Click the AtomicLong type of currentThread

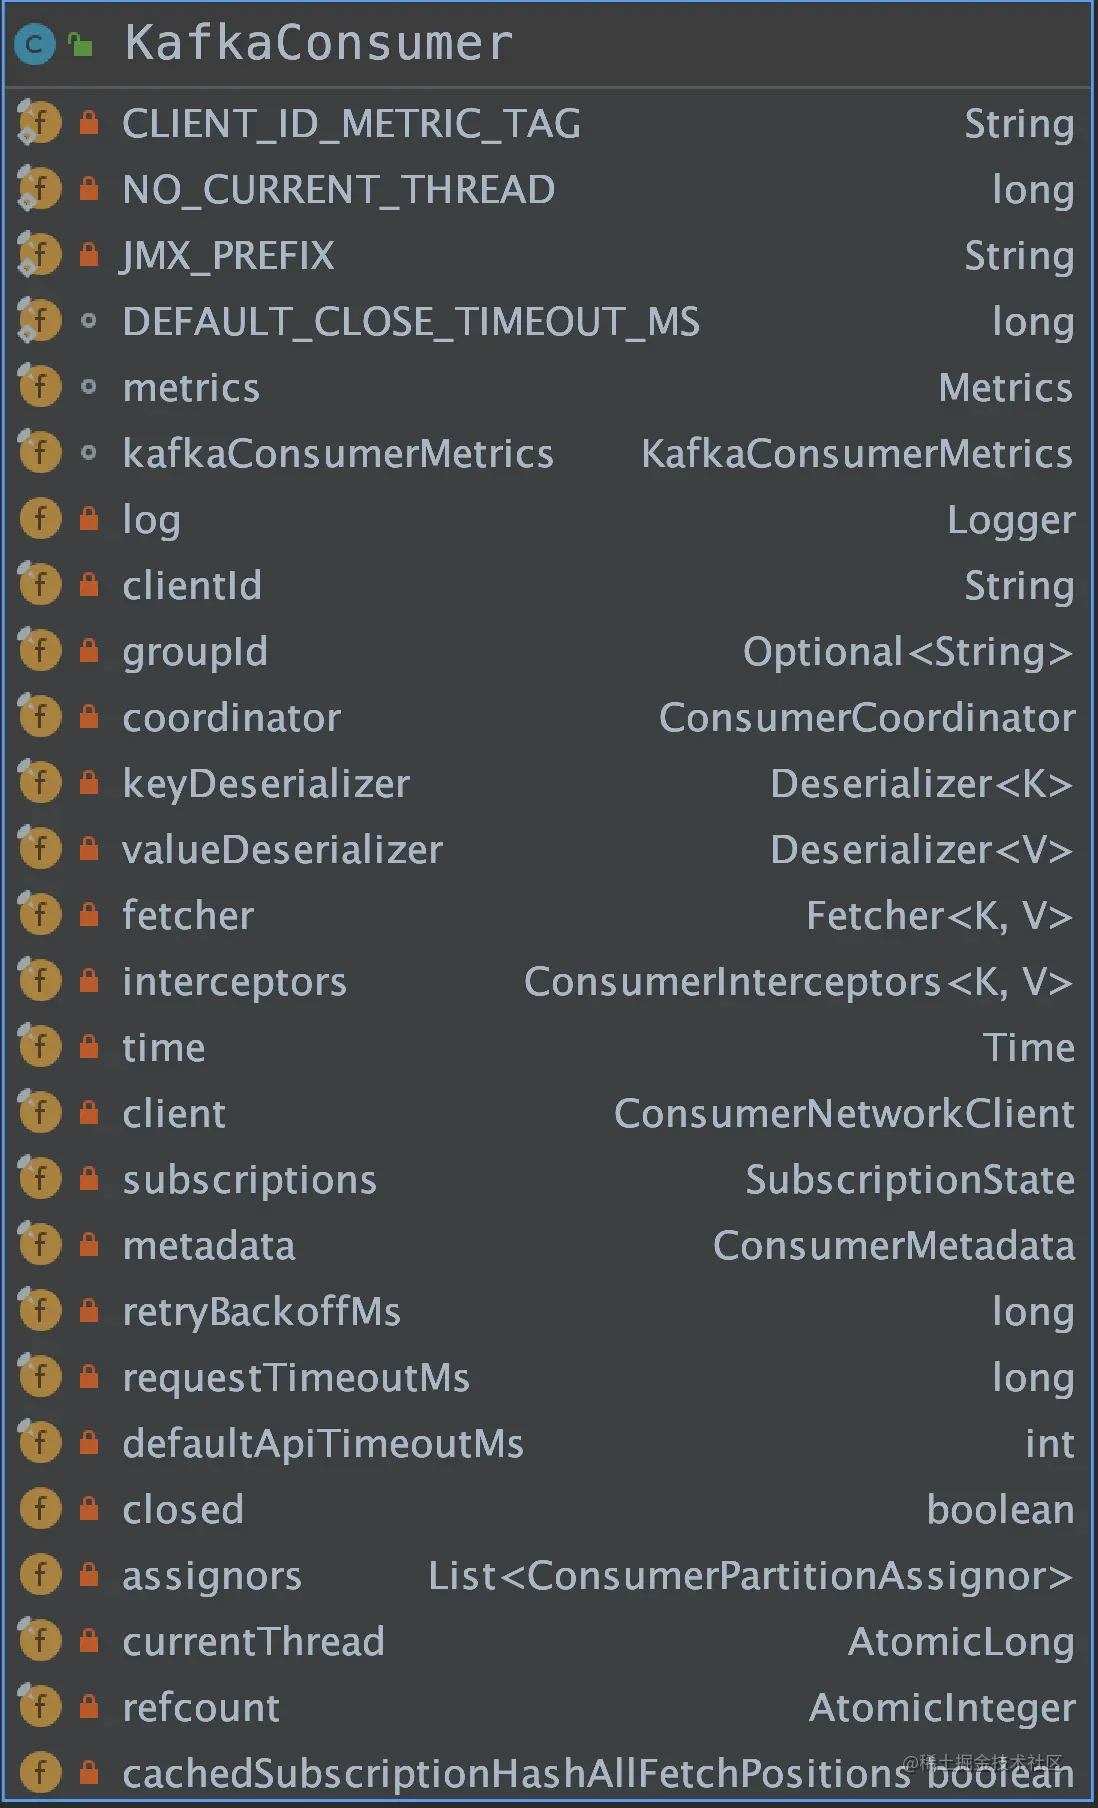[961, 1642]
